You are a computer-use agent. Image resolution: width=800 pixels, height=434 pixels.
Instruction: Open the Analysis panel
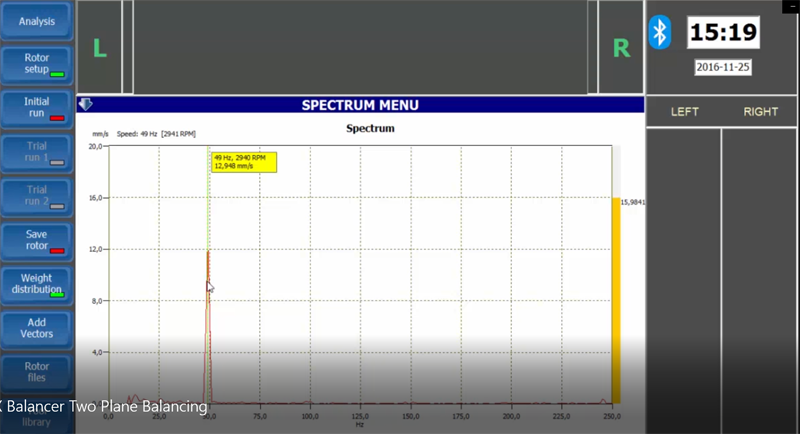[36, 21]
